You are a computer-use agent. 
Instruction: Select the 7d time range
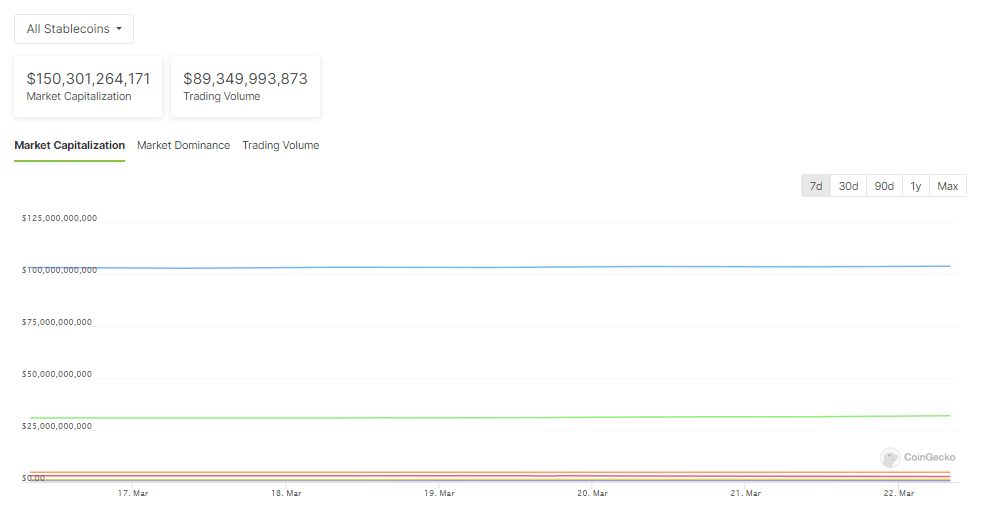click(x=816, y=186)
